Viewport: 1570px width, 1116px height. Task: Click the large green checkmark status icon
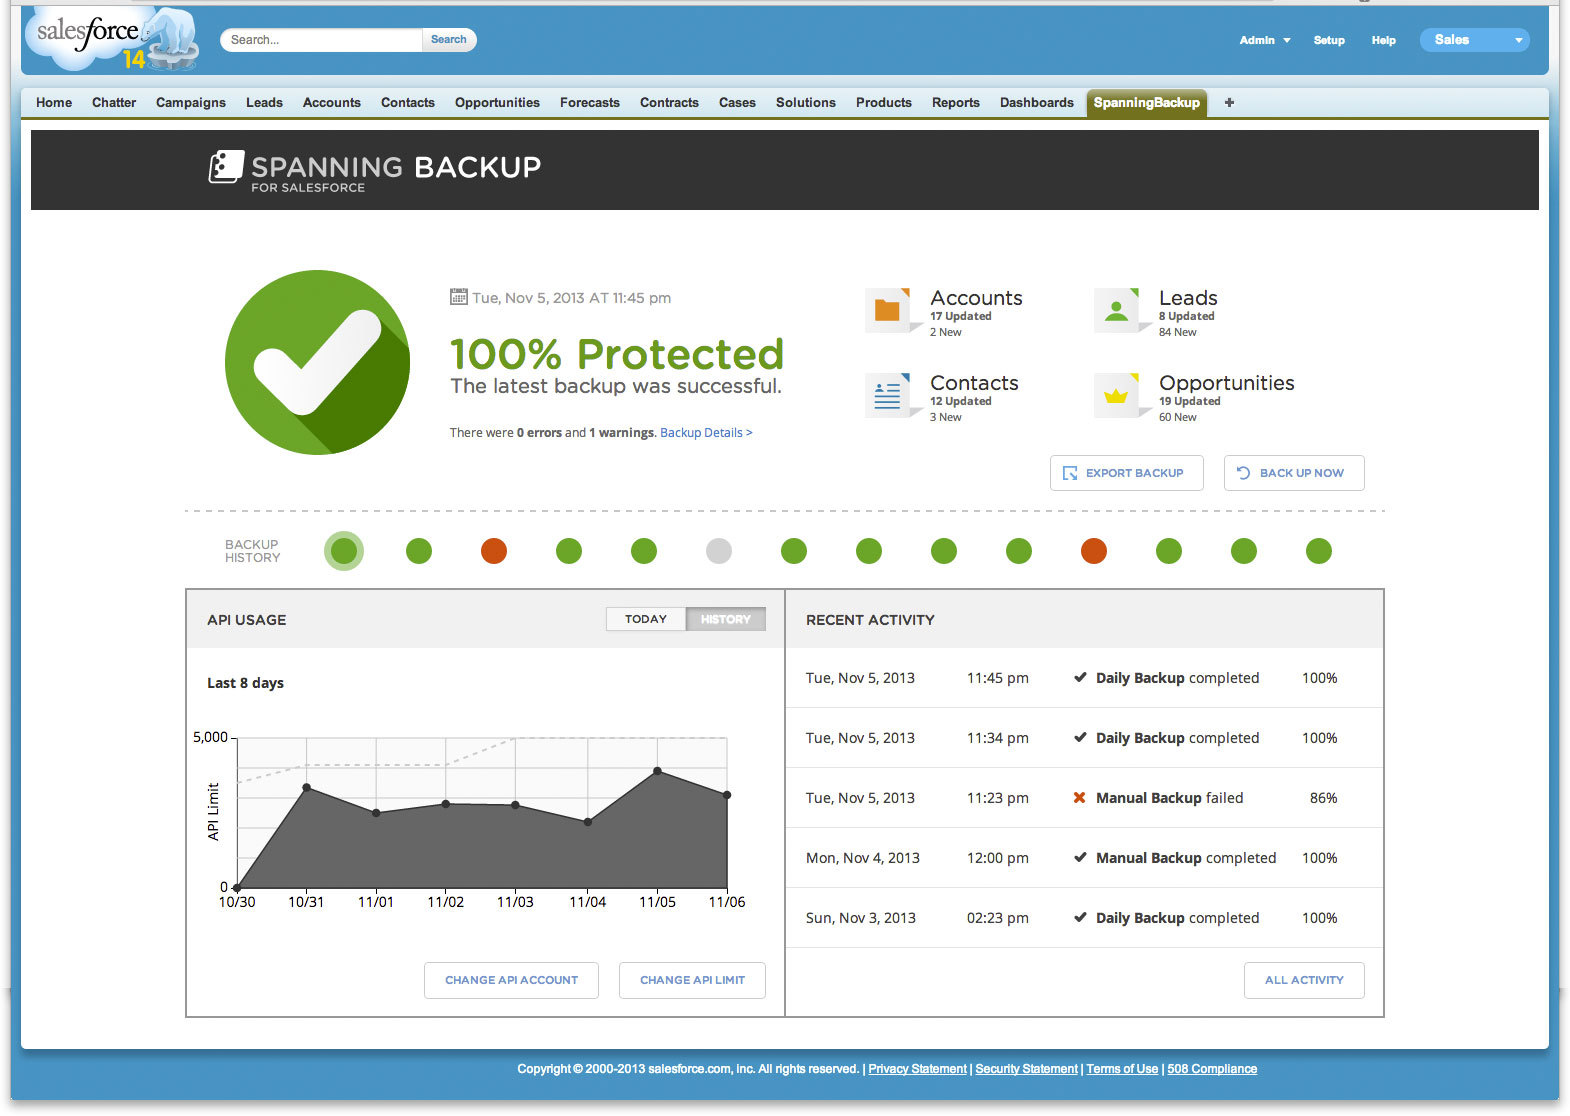click(x=318, y=362)
